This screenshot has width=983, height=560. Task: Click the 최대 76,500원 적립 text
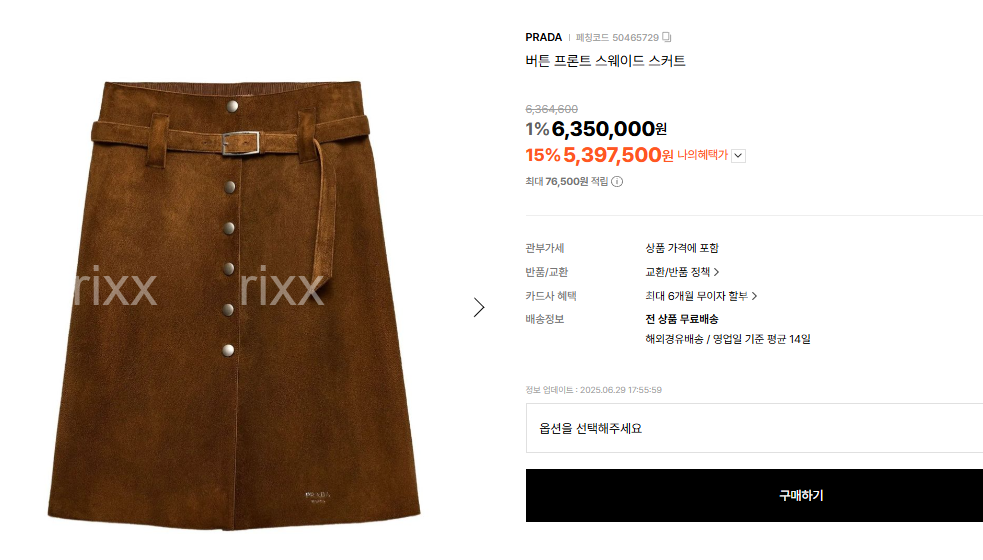coord(567,182)
